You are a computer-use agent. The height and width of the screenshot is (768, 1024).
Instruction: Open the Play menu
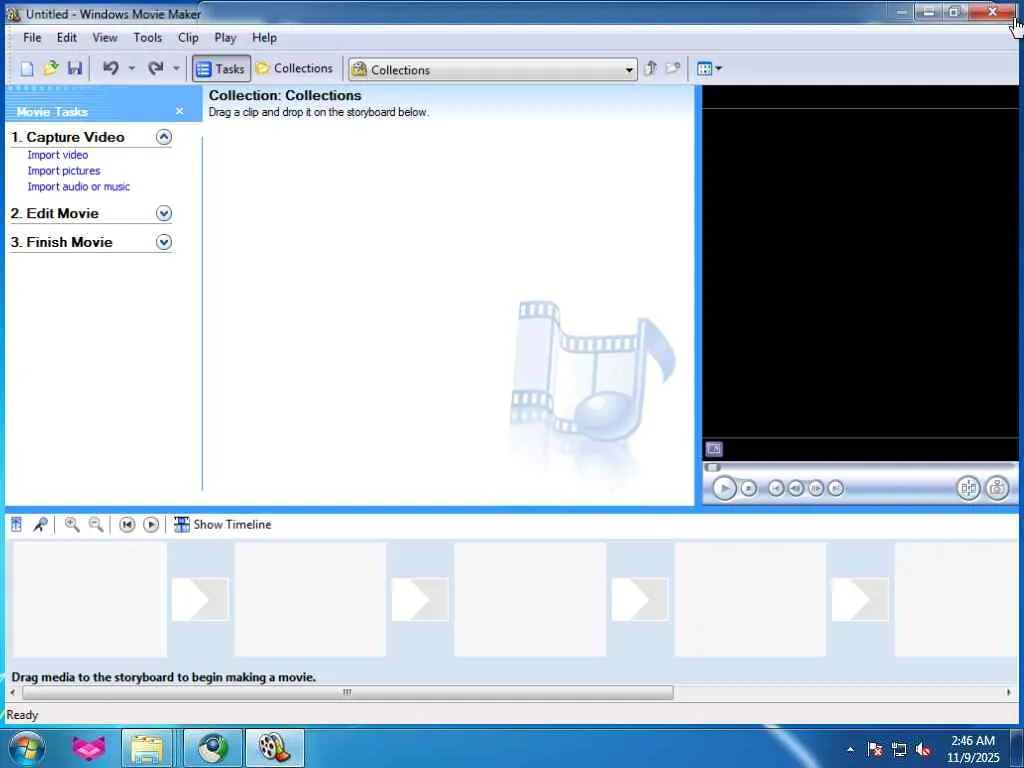tap(225, 38)
